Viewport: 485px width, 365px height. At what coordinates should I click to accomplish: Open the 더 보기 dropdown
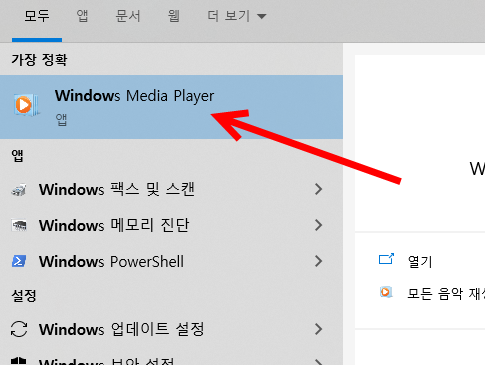click(x=237, y=16)
